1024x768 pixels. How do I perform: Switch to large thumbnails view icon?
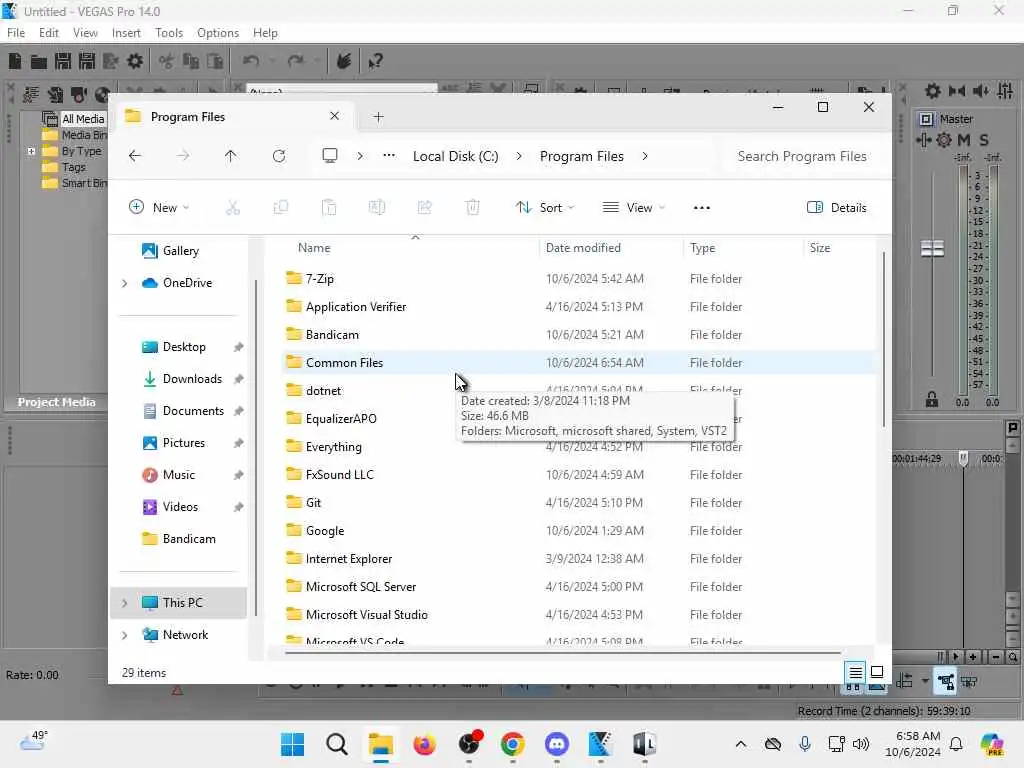click(877, 671)
